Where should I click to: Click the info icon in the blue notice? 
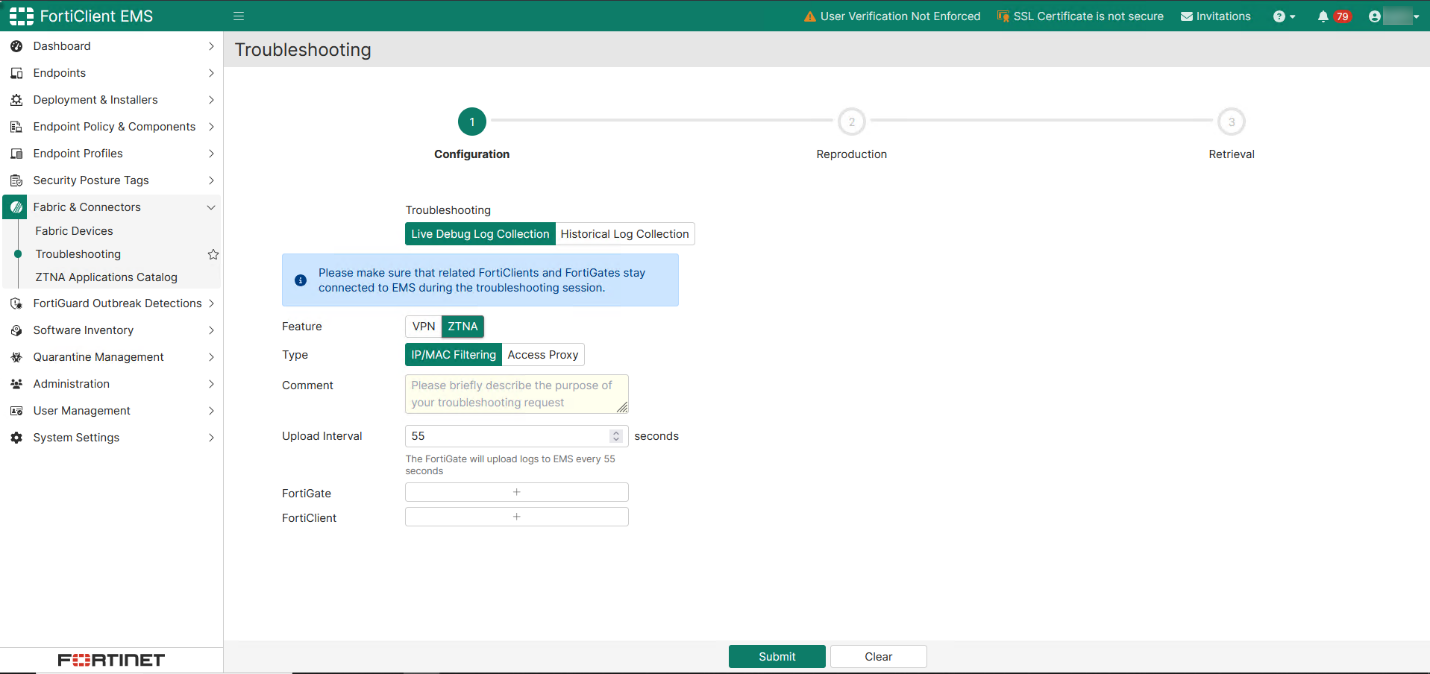click(300, 280)
